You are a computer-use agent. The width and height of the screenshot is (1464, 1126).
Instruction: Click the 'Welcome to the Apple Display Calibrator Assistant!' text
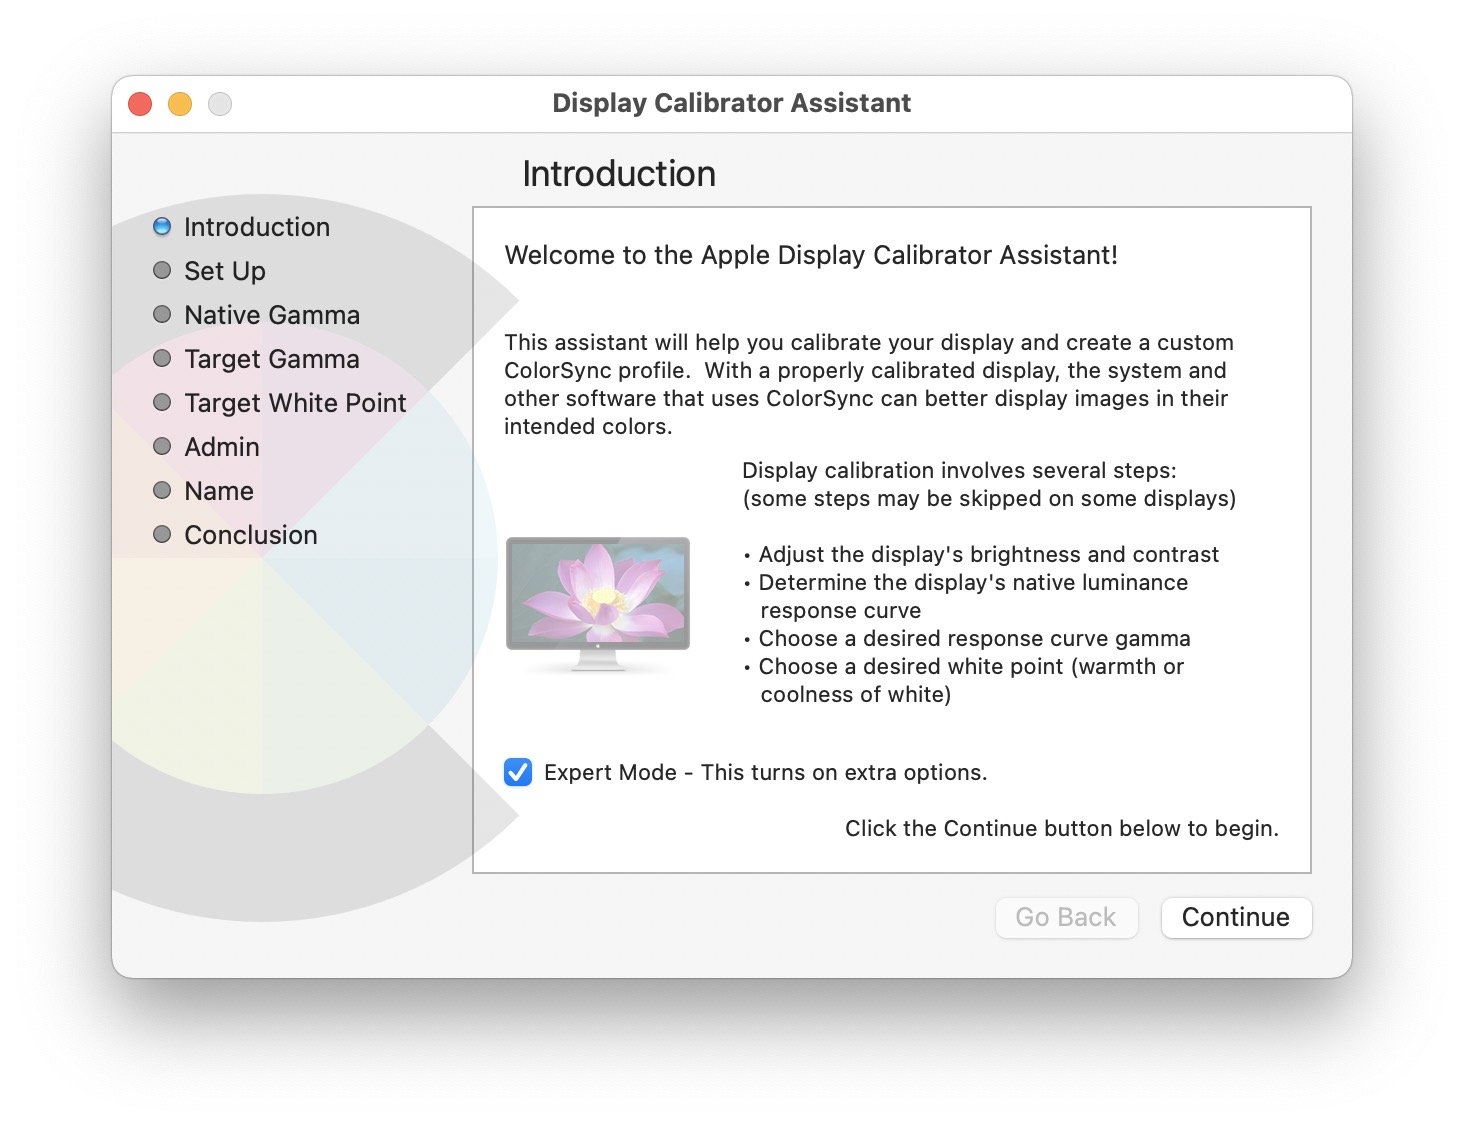pos(811,255)
